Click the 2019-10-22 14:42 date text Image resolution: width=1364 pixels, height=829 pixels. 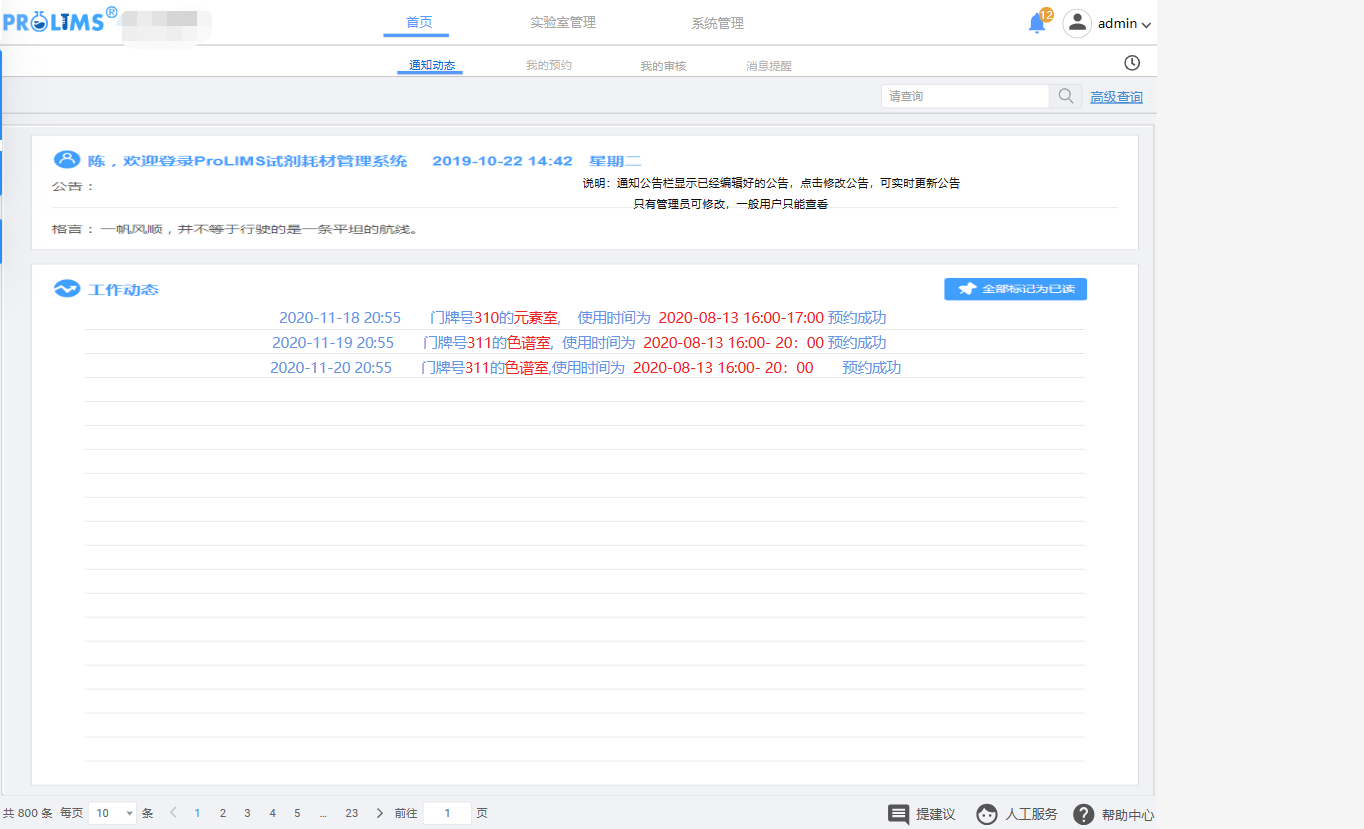[x=502, y=161]
